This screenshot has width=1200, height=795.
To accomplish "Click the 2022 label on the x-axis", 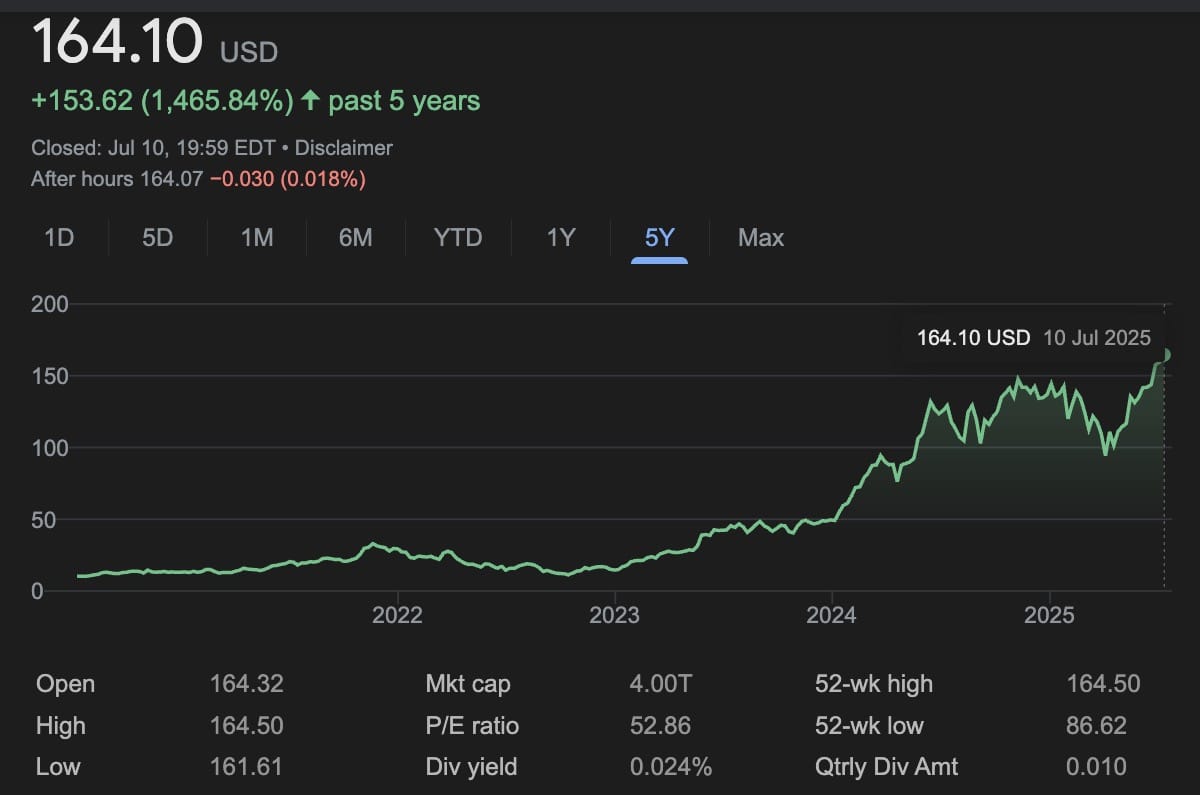I will click(397, 615).
